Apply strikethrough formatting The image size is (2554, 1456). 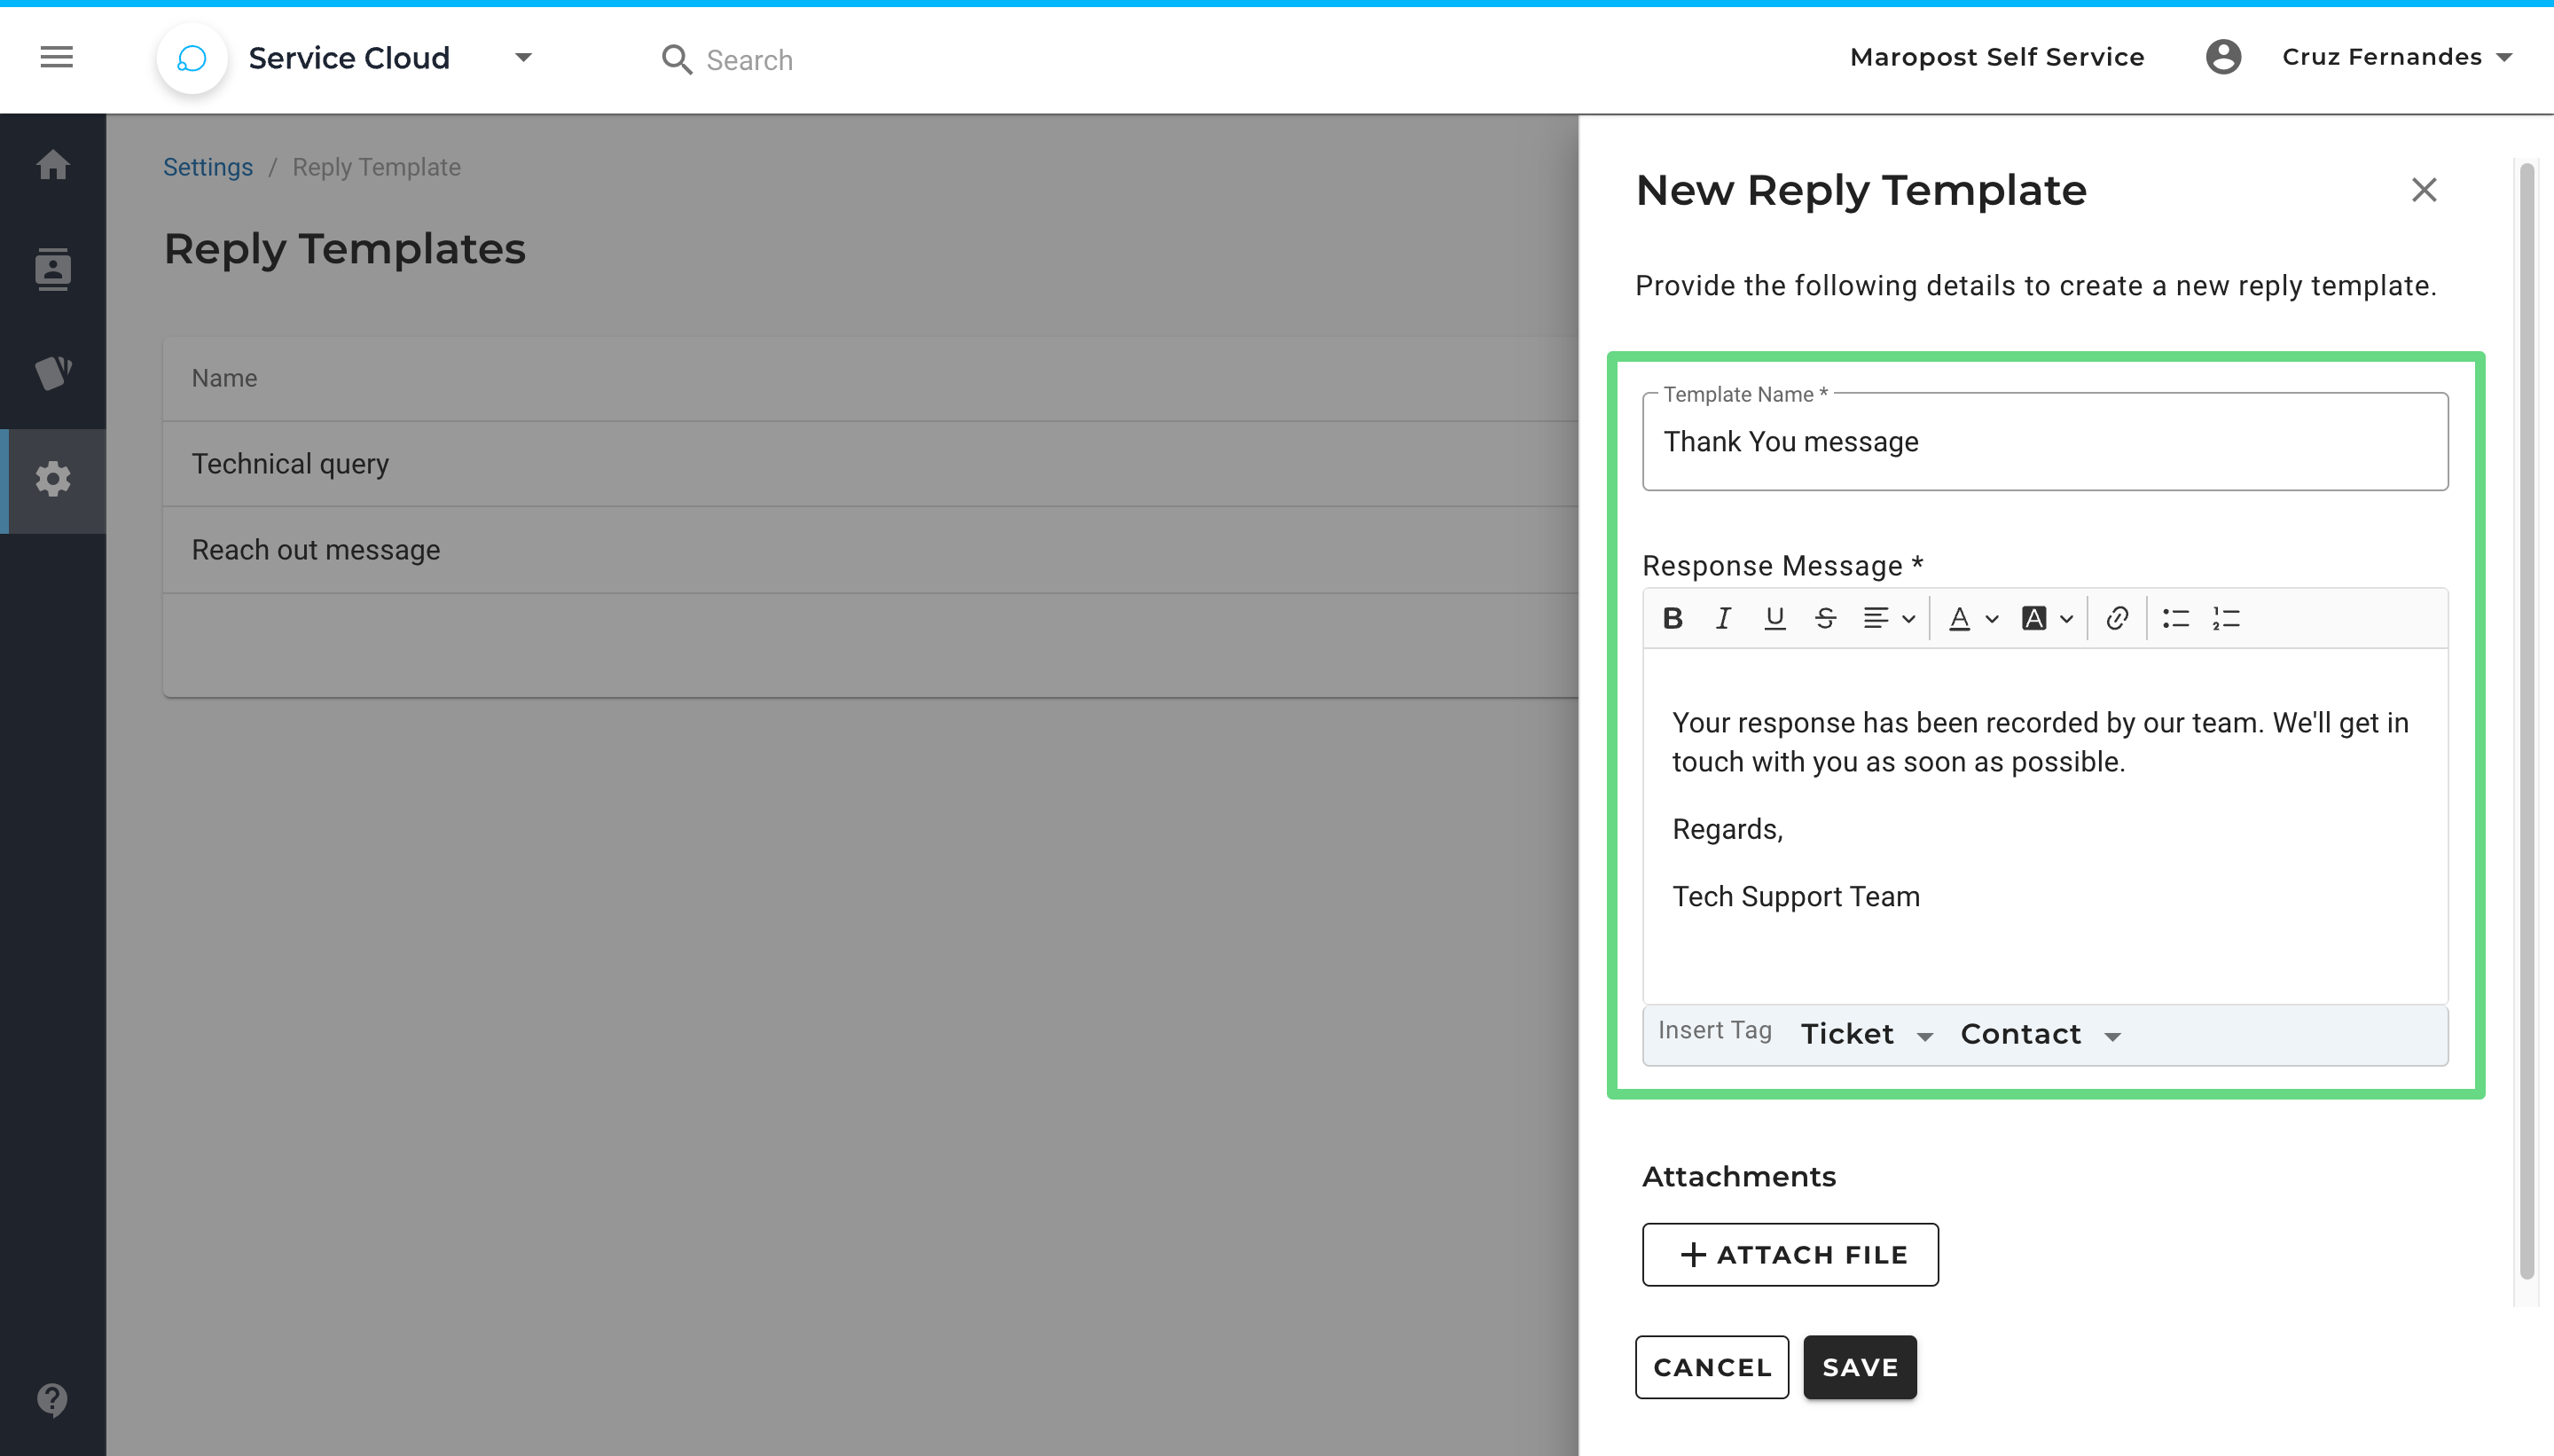pos(1825,618)
